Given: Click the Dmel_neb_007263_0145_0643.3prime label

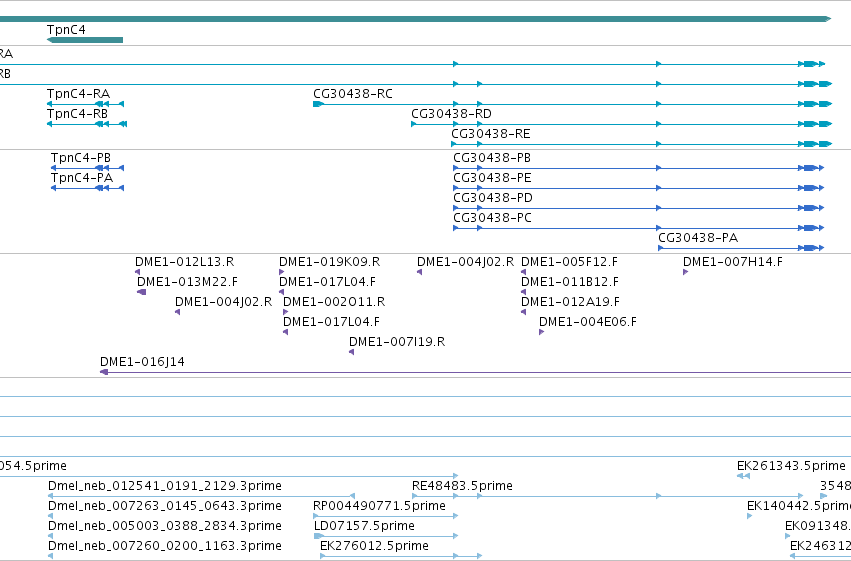Looking at the screenshot, I should (x=165, y=506).
